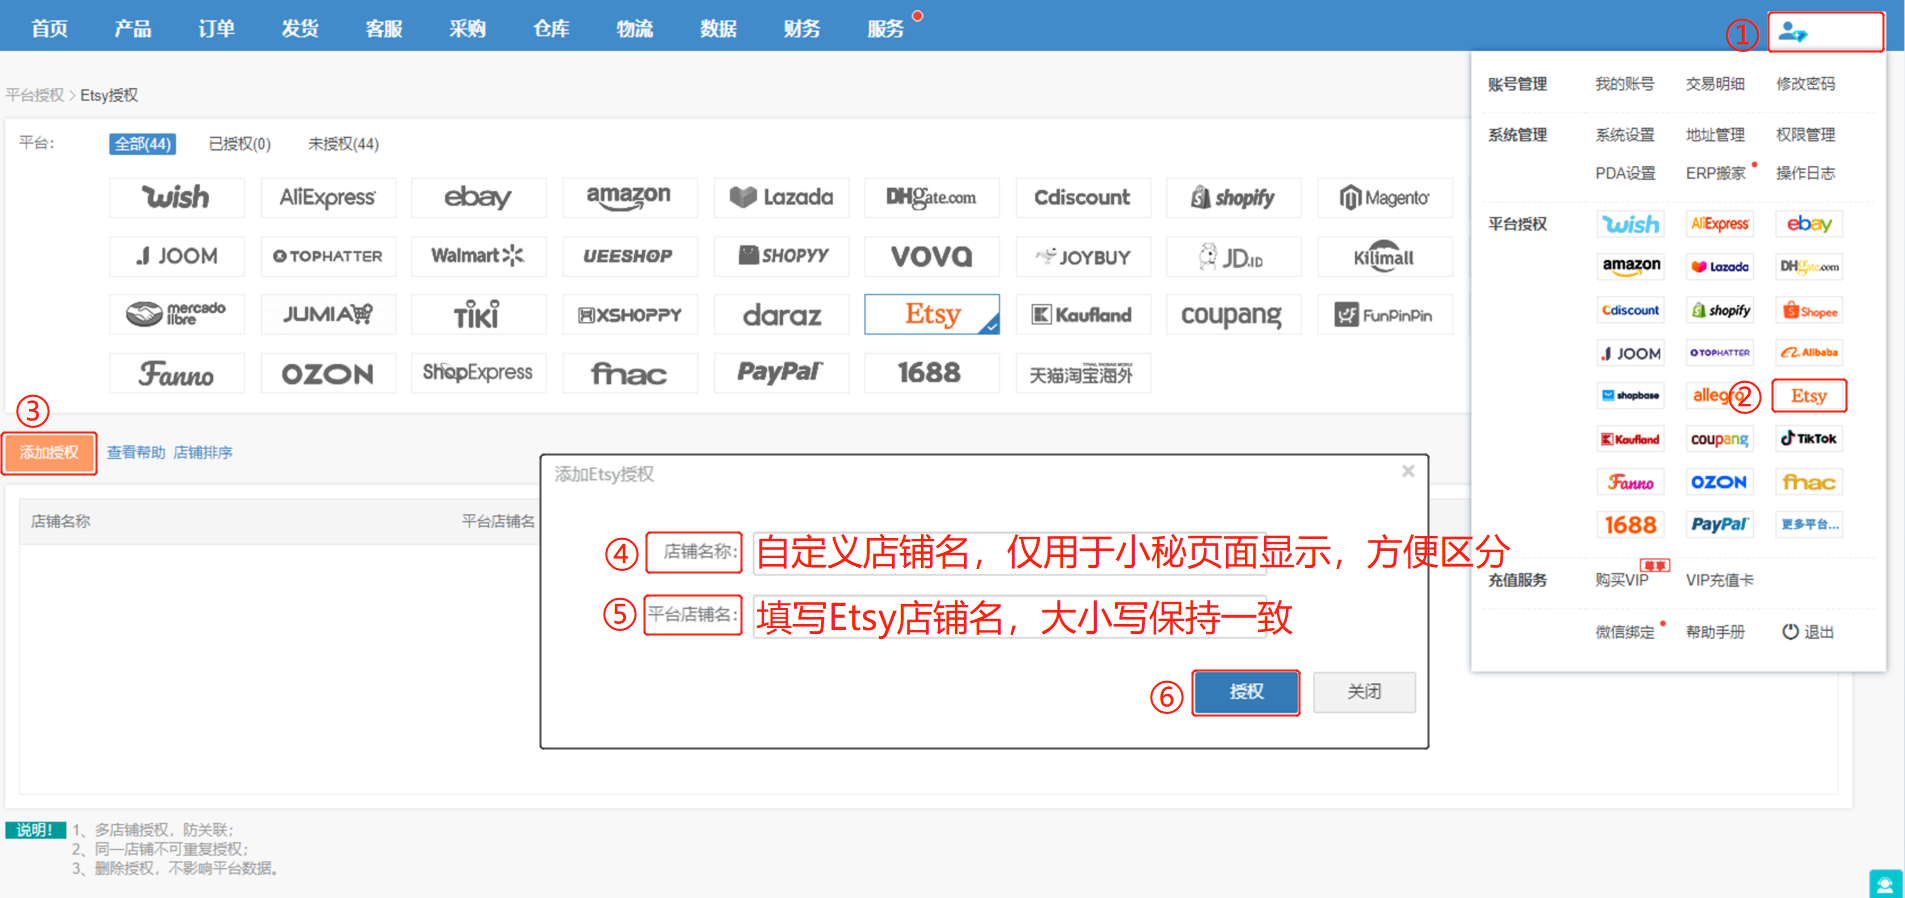Close the 添加Etsy授权 dialog with X
This screenshot has width=1905, height=898.
[1408, 471]
